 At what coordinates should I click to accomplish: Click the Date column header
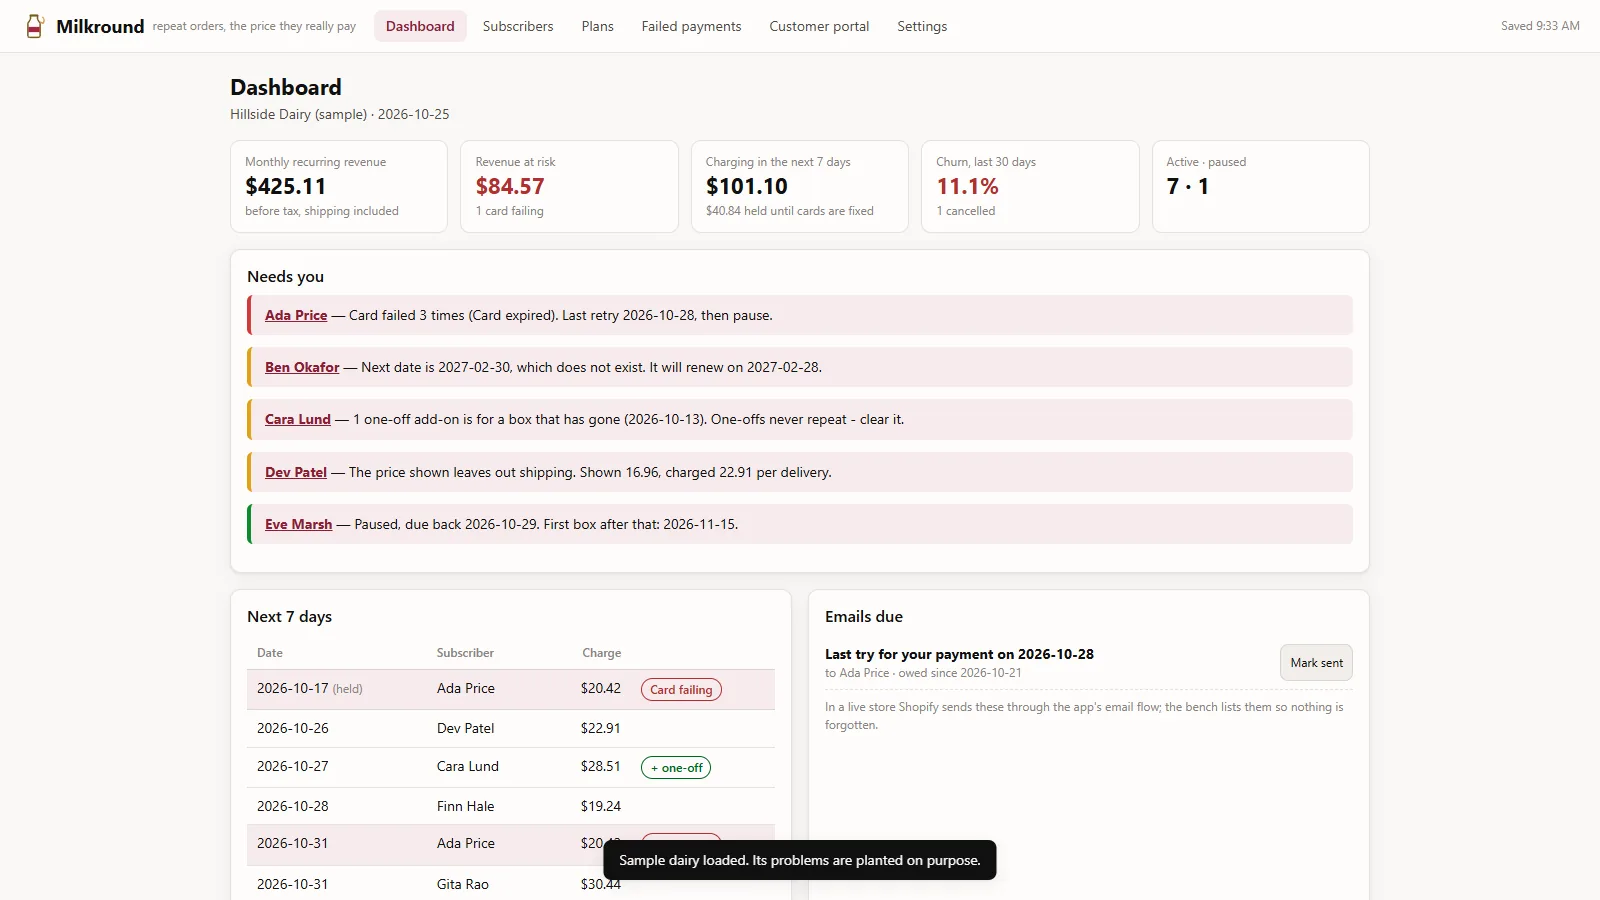[270, 653]
